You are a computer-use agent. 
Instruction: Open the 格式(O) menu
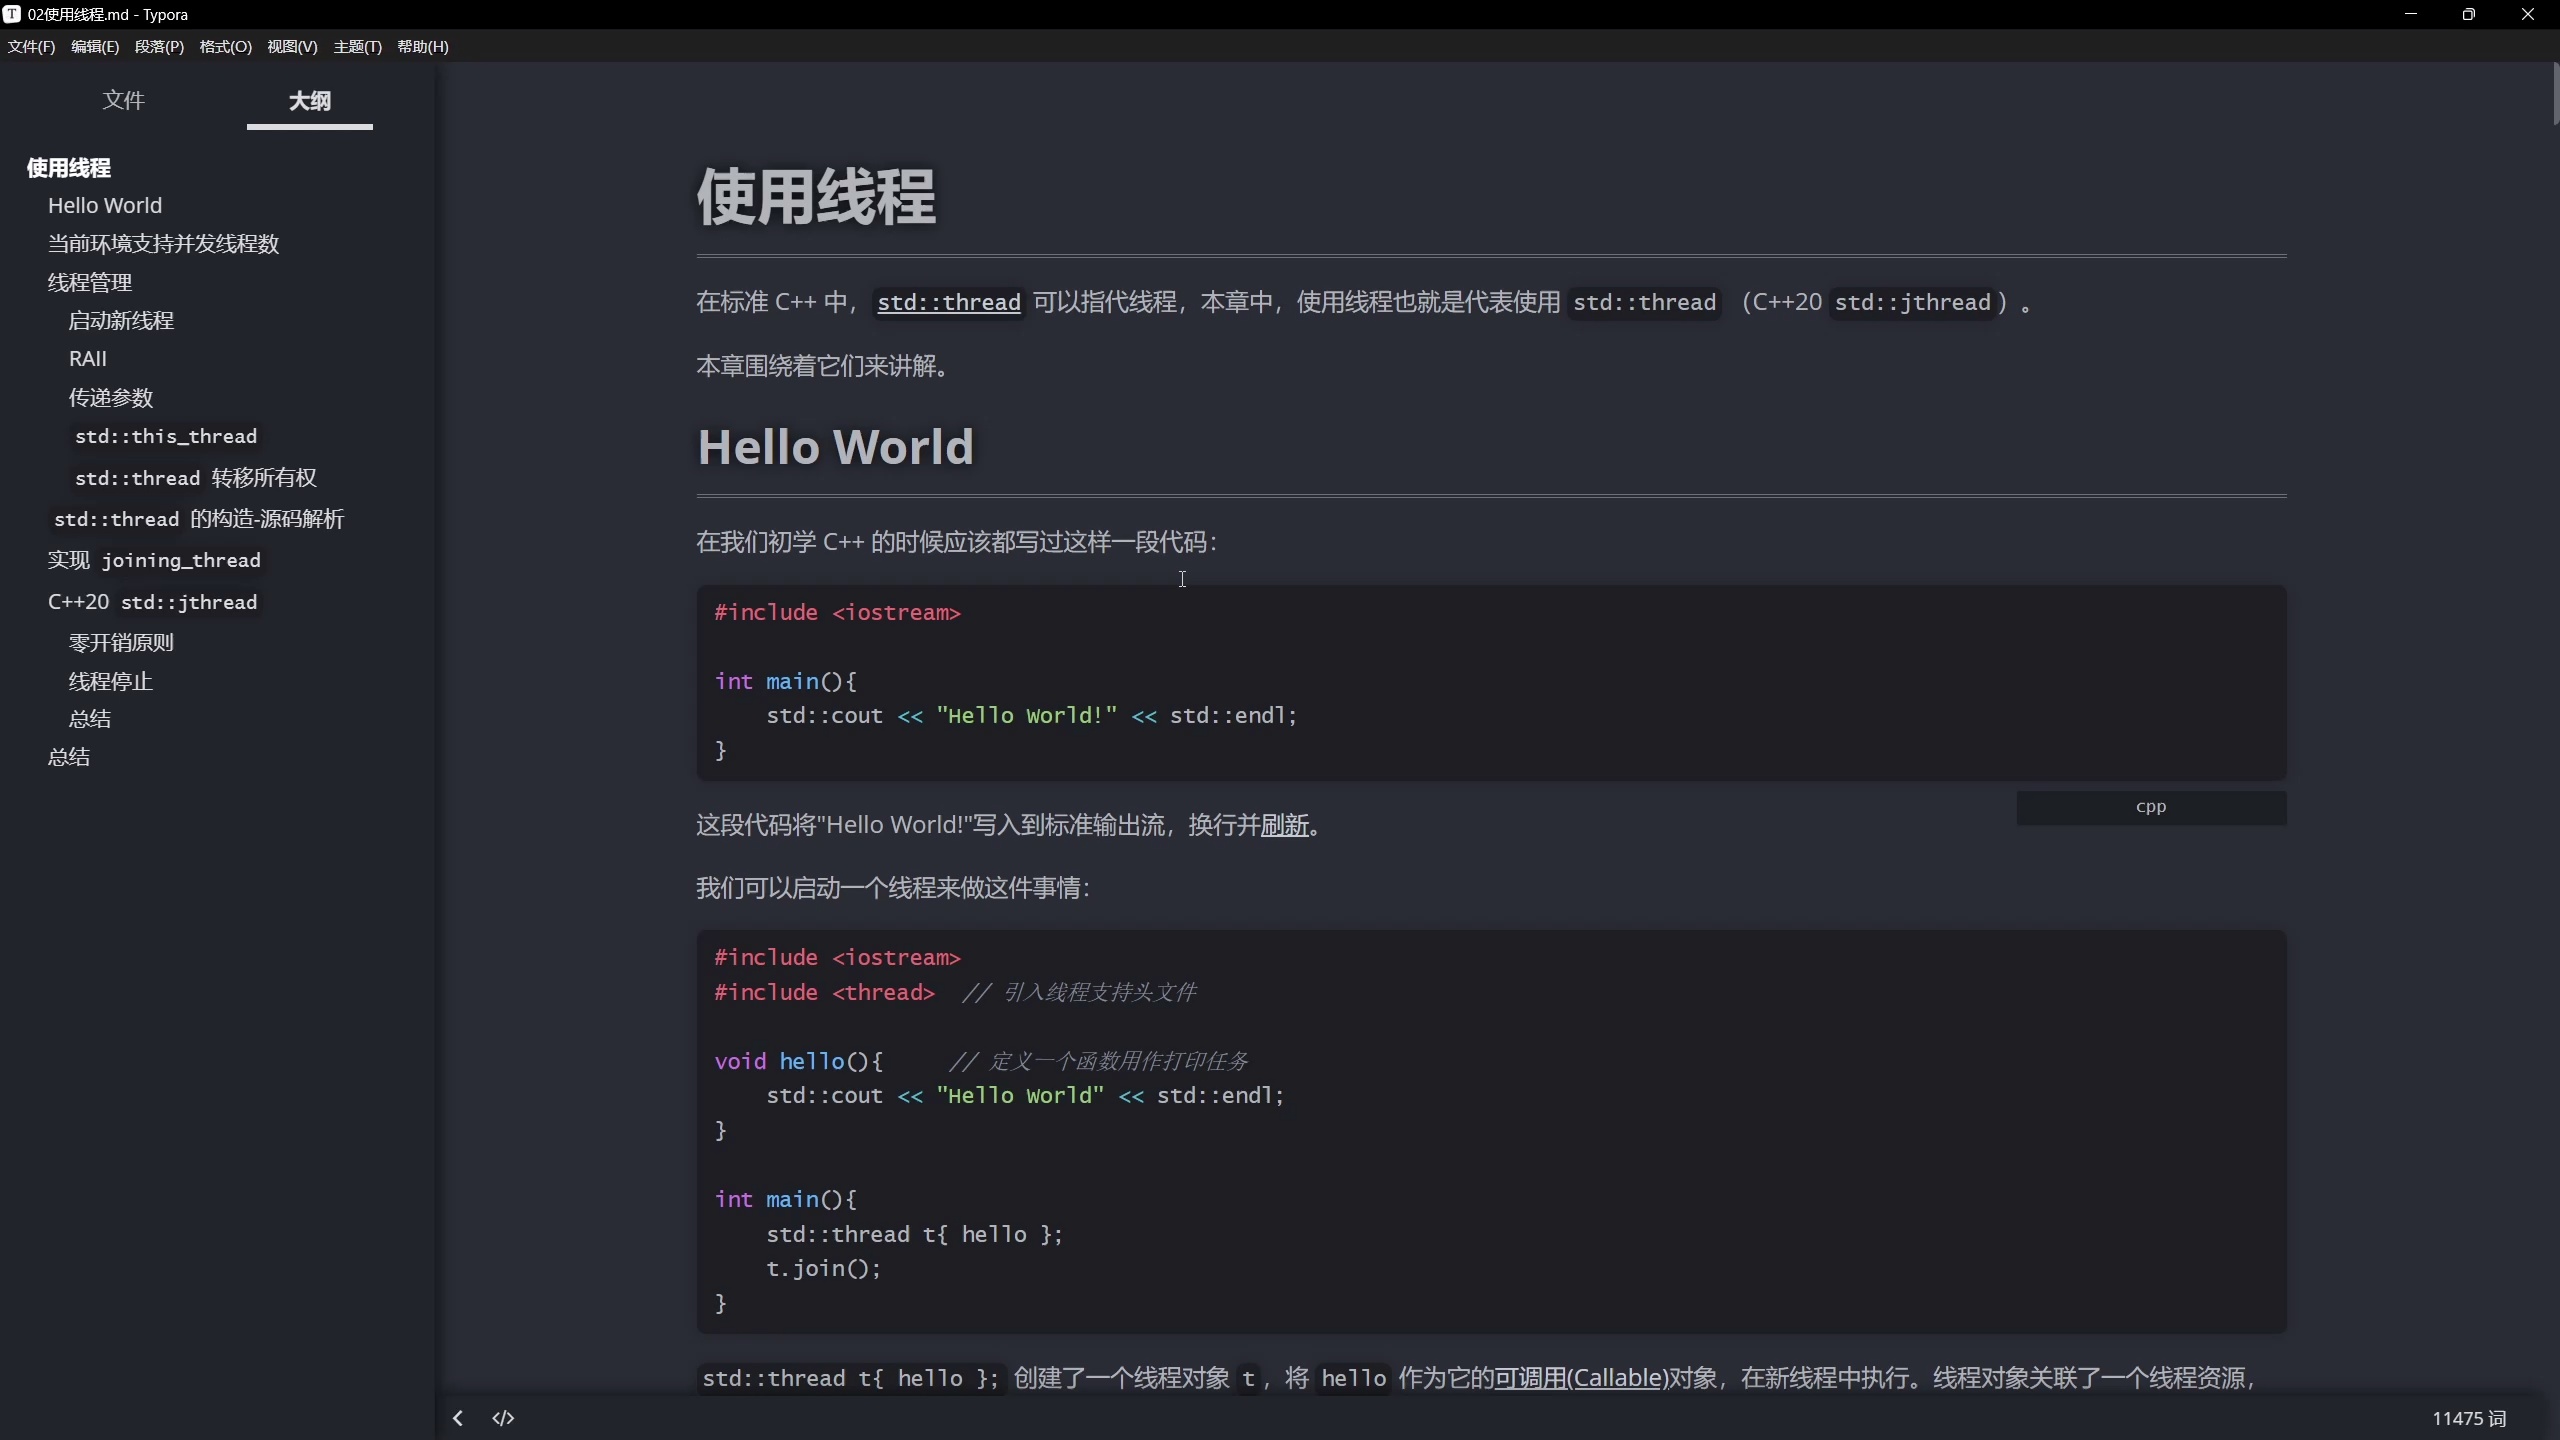(x=225, y=46)
